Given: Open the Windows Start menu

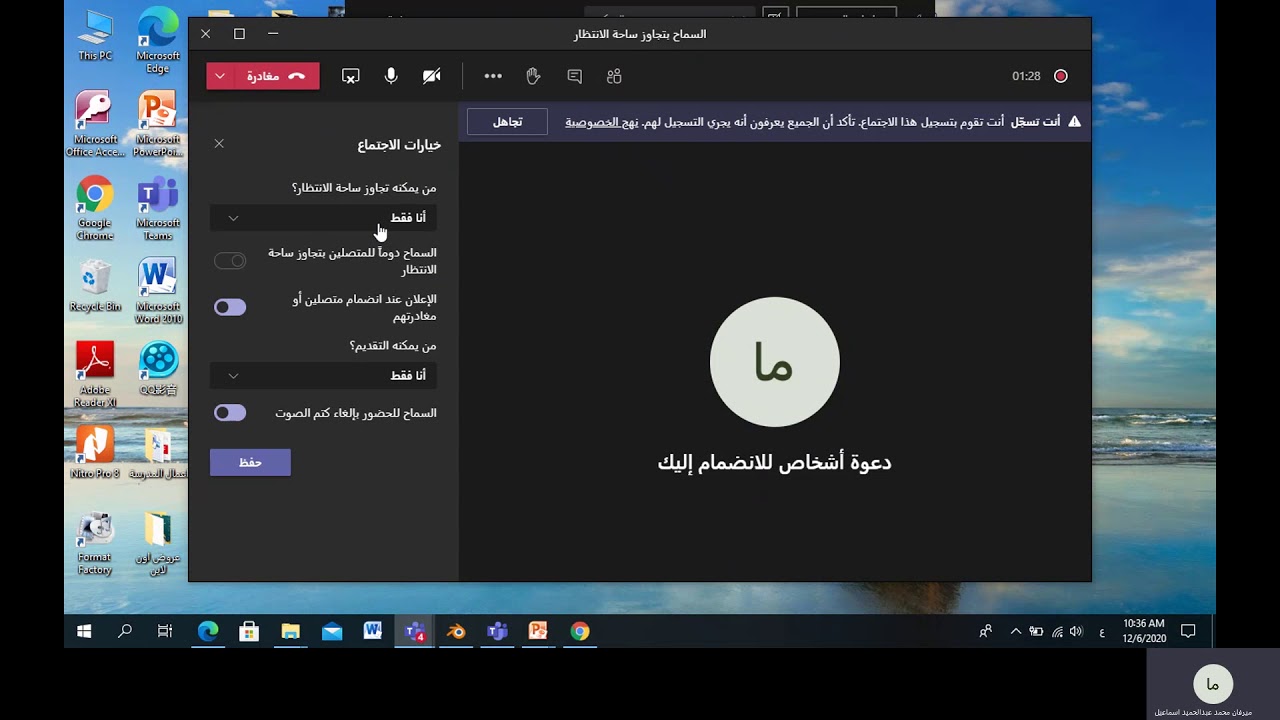Looking at the screenshot, I should [84, 631].
